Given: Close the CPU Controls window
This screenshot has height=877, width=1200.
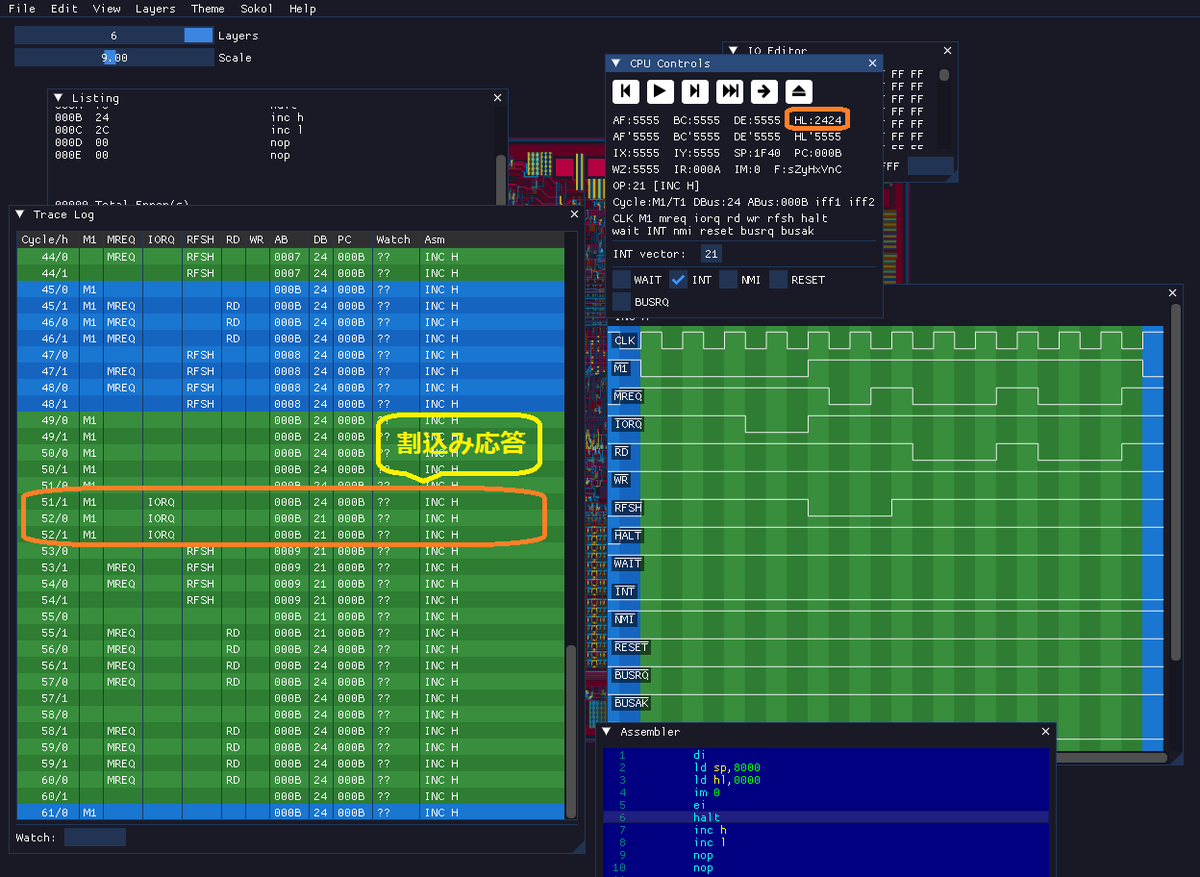Looking at the screenshot, I should (x=873, y=63).
